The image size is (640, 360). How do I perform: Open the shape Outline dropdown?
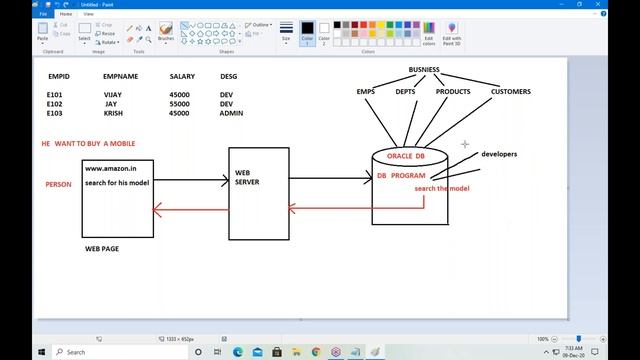click(258, 25)
